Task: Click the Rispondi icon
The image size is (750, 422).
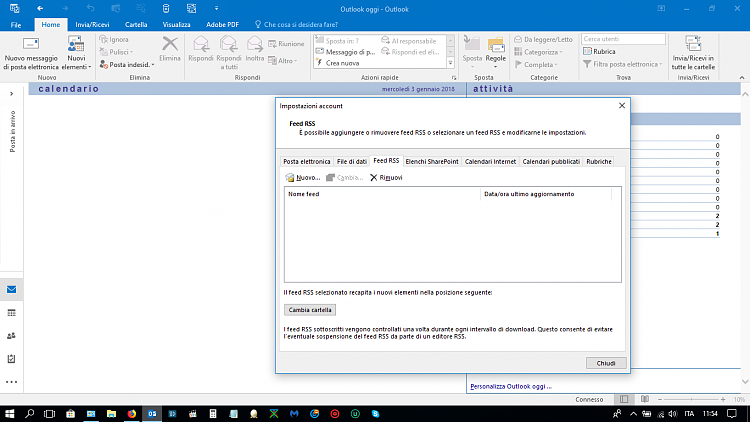Action: [x=201, y=44]
